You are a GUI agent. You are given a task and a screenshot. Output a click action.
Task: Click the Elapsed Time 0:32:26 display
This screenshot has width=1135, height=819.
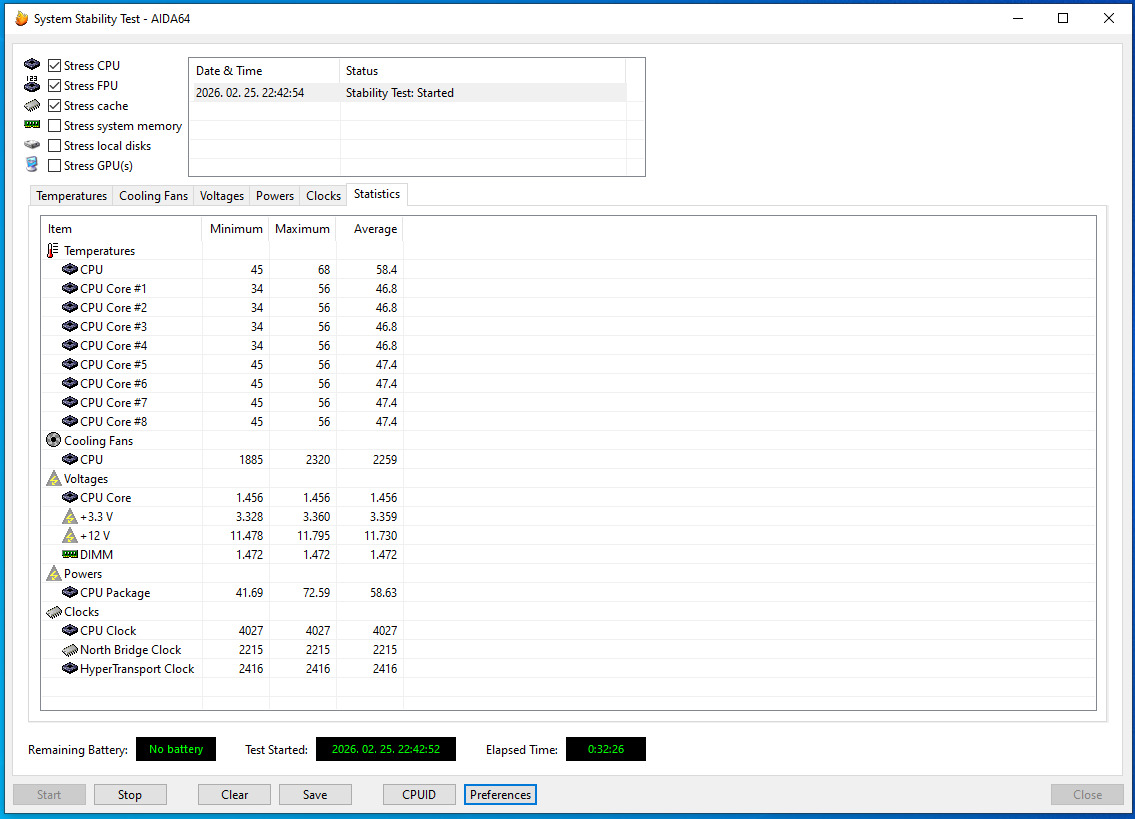[x=606, y=749]
